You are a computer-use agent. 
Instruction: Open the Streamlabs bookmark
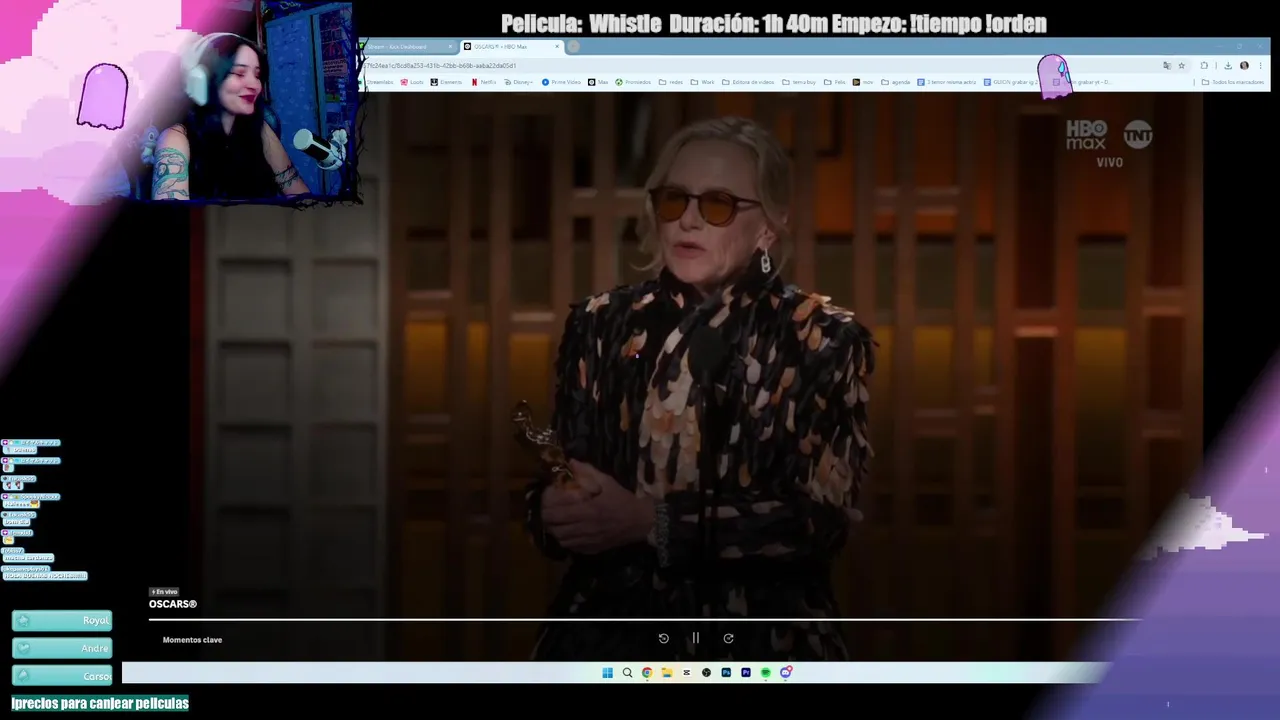(379, 82)
